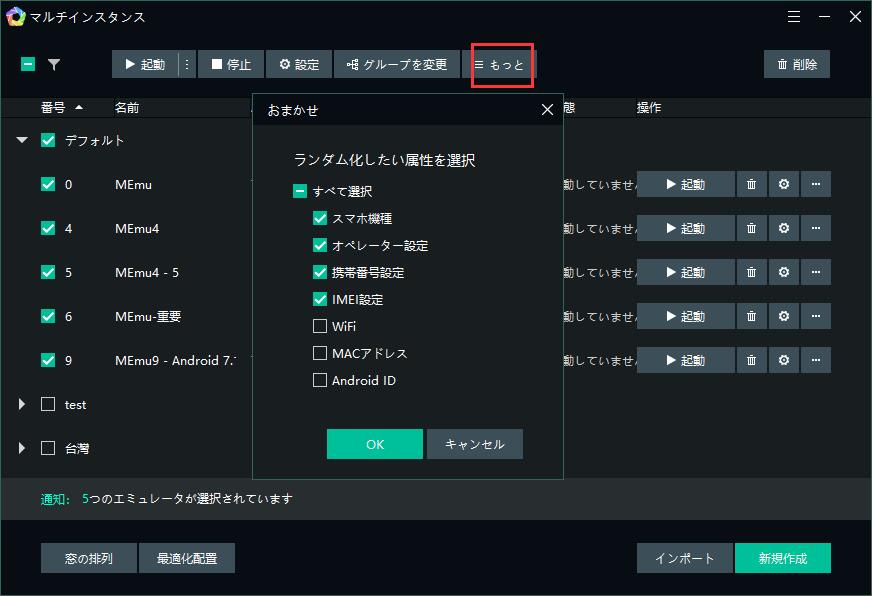Open gear settings icon for MEmu9 instance
872x596 pixels.
coord(783,360)
